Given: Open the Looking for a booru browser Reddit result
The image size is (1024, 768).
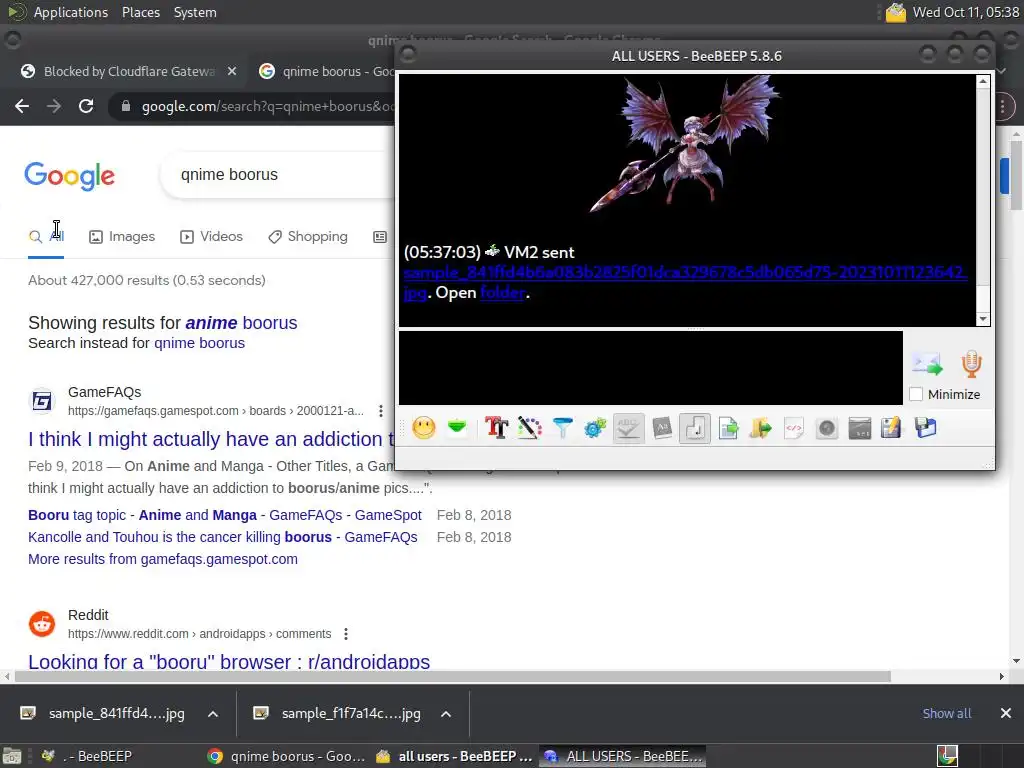Looking at the screenshot, I should pyautogui.click(x=229, y=662).
